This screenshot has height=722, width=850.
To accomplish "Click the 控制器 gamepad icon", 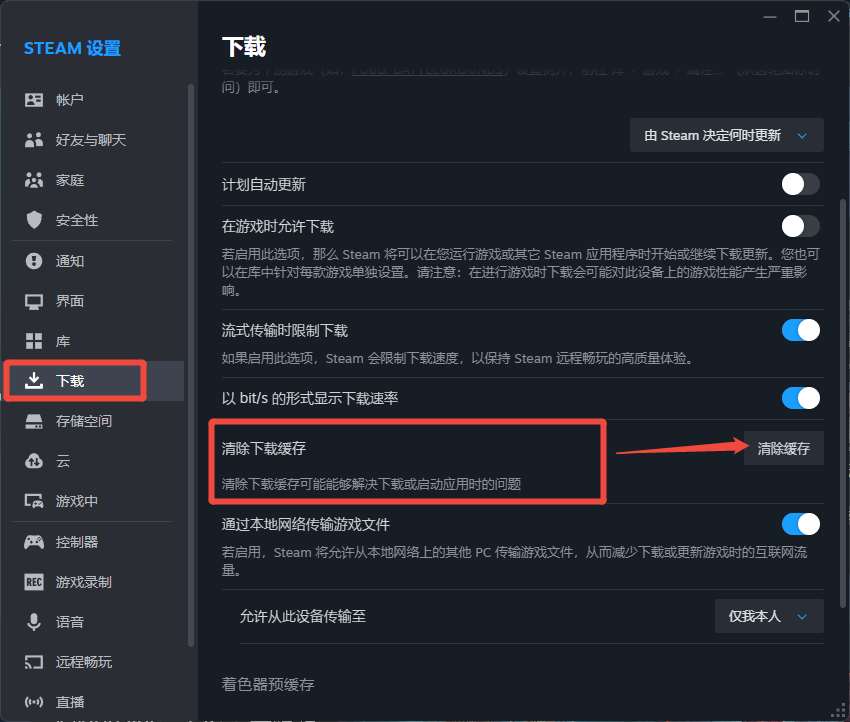I will [x=34, y=542].
